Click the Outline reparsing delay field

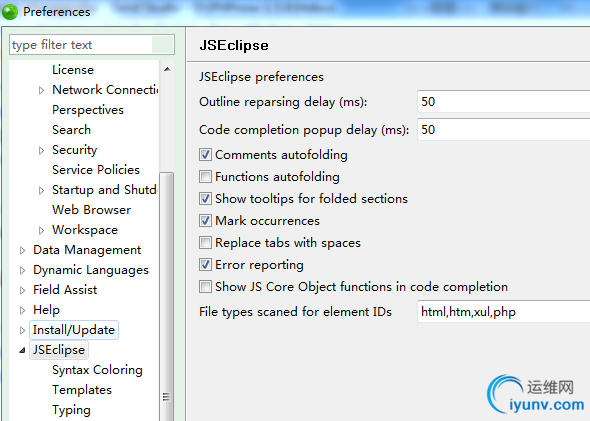[x=503, y=102]
